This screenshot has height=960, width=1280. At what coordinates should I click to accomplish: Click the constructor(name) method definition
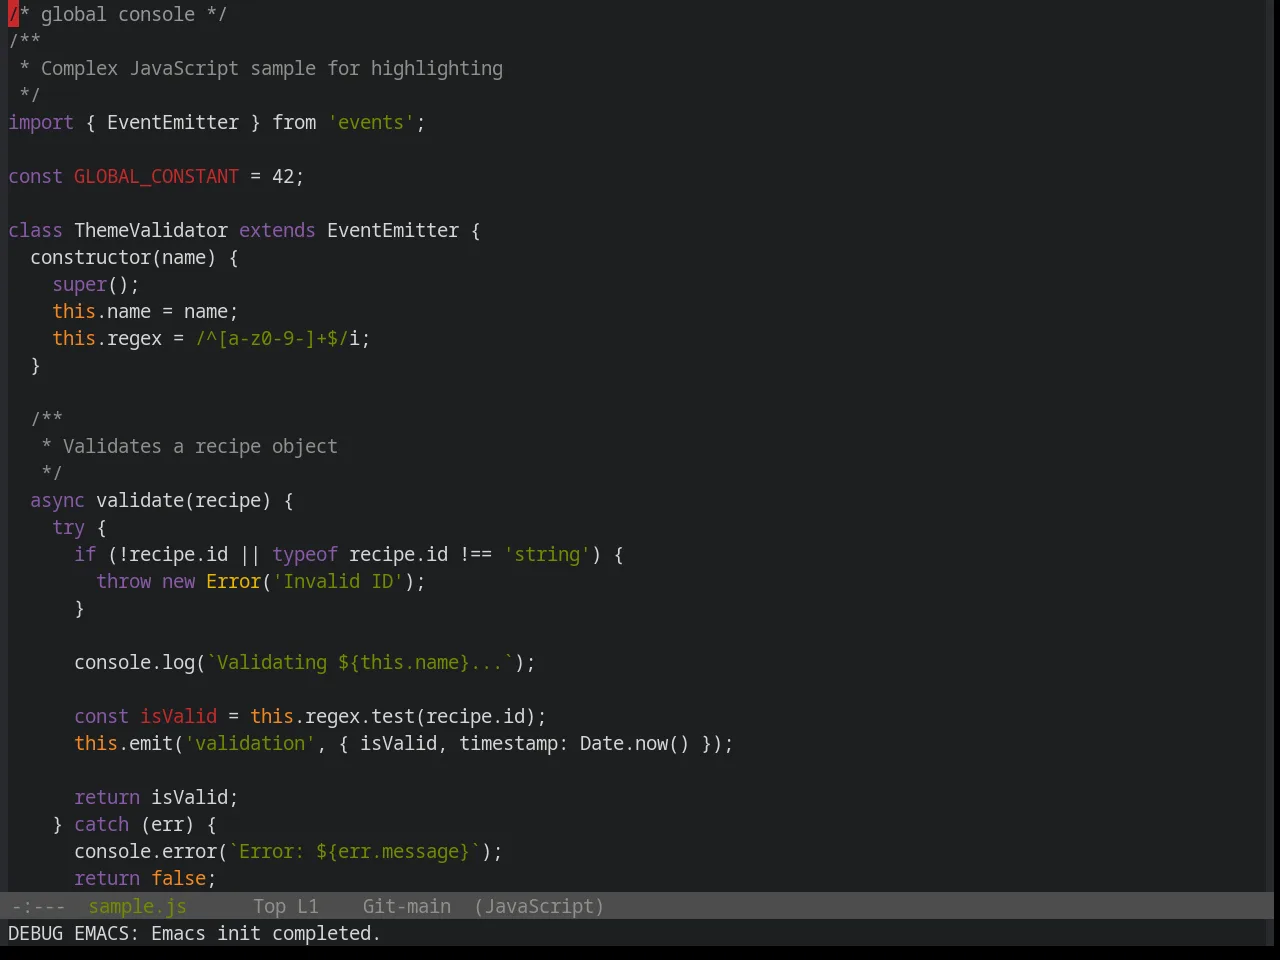click(x=123, y=257)
